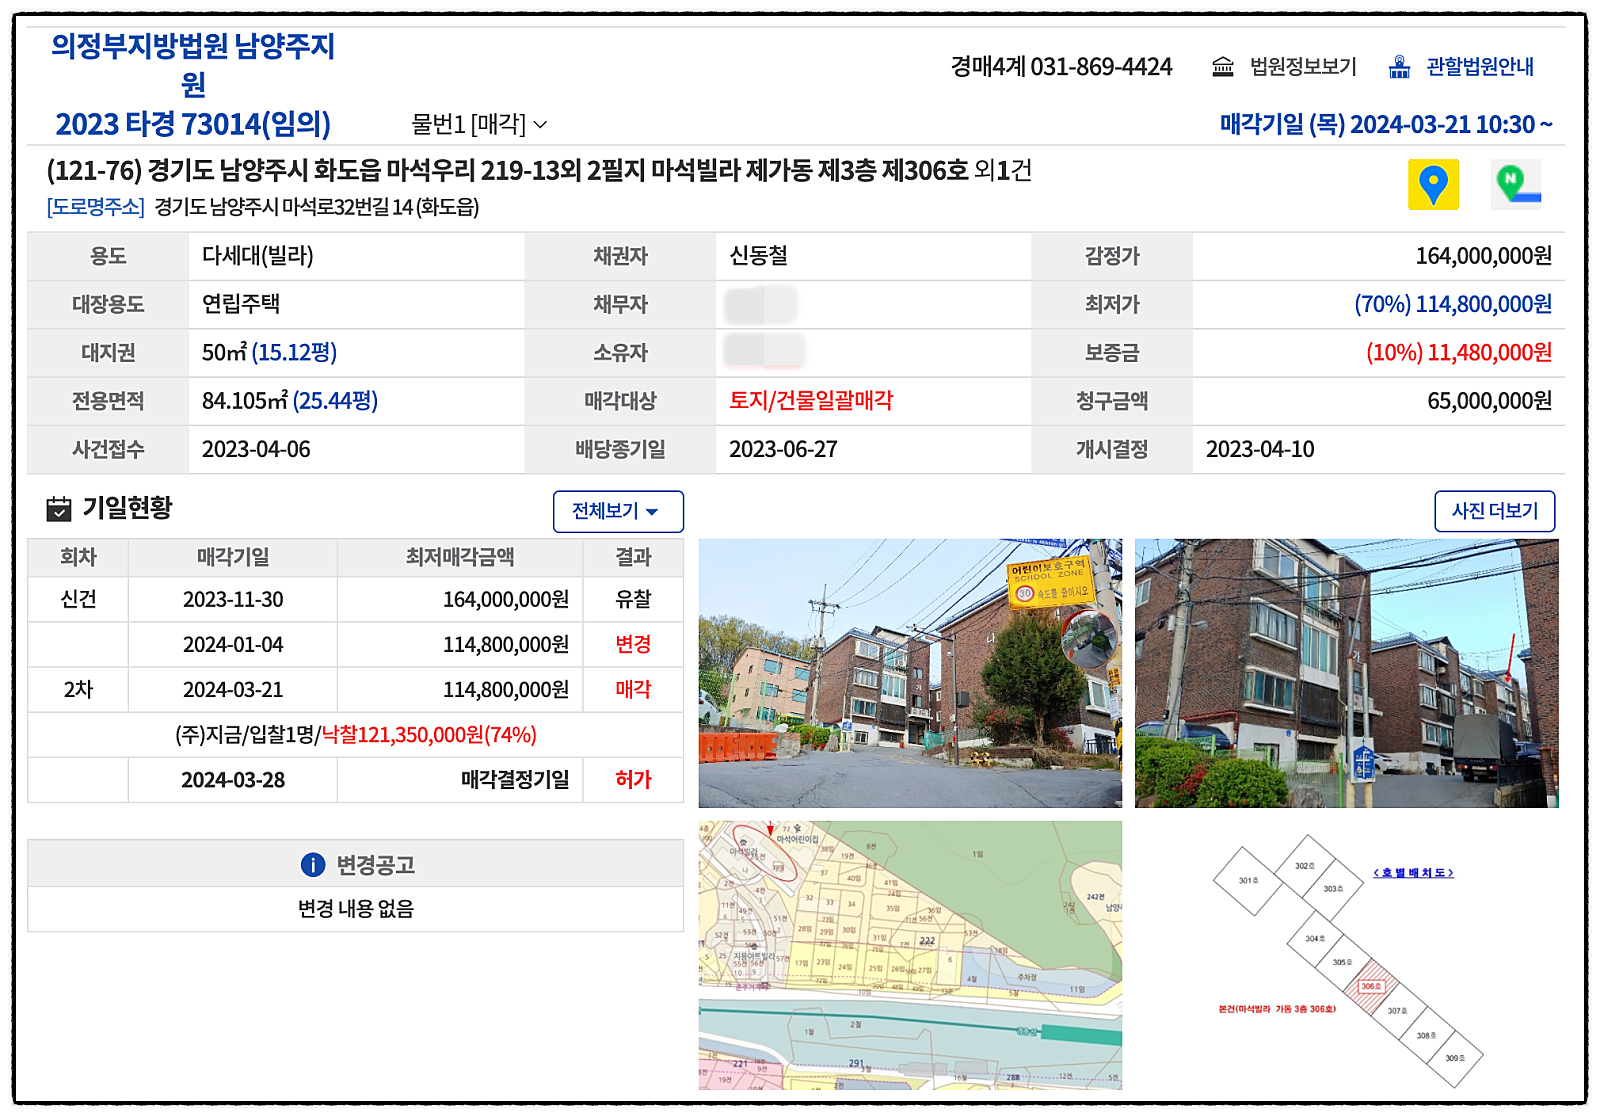Open the yellow map pin icon
The width and height of the screenshot is (1600, 1117).
tap(1433, 184)
